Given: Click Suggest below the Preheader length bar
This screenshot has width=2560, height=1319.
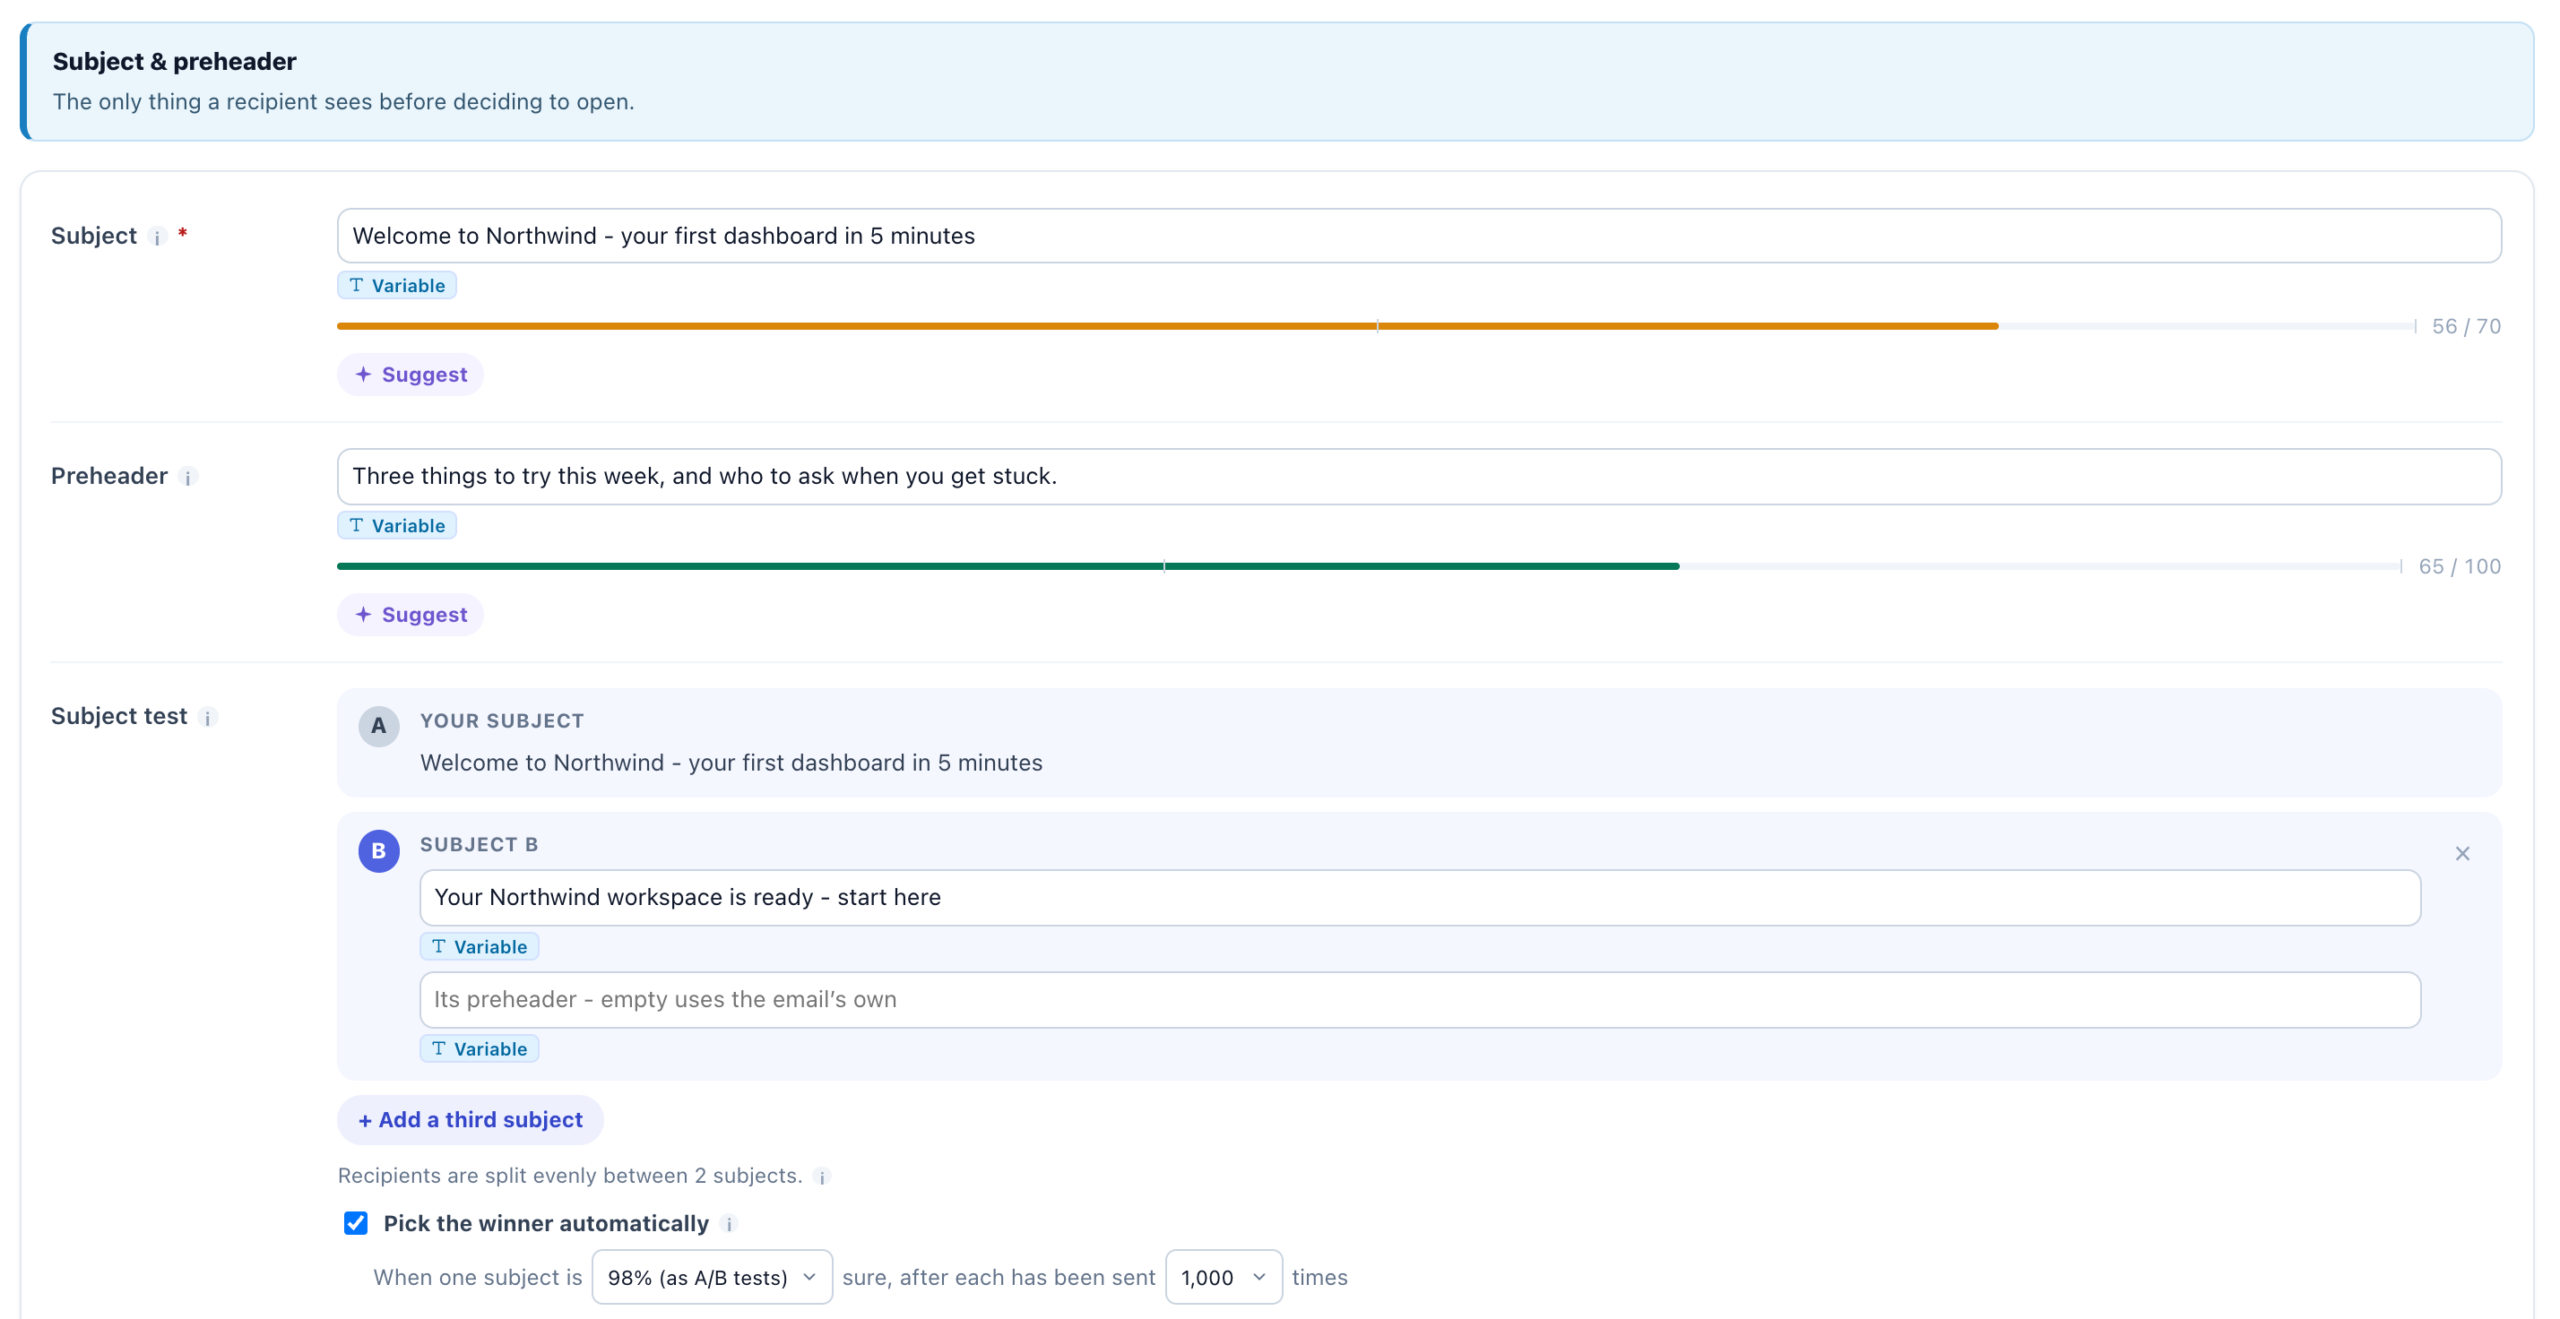Looking at the screenshot, I should 410,614.
